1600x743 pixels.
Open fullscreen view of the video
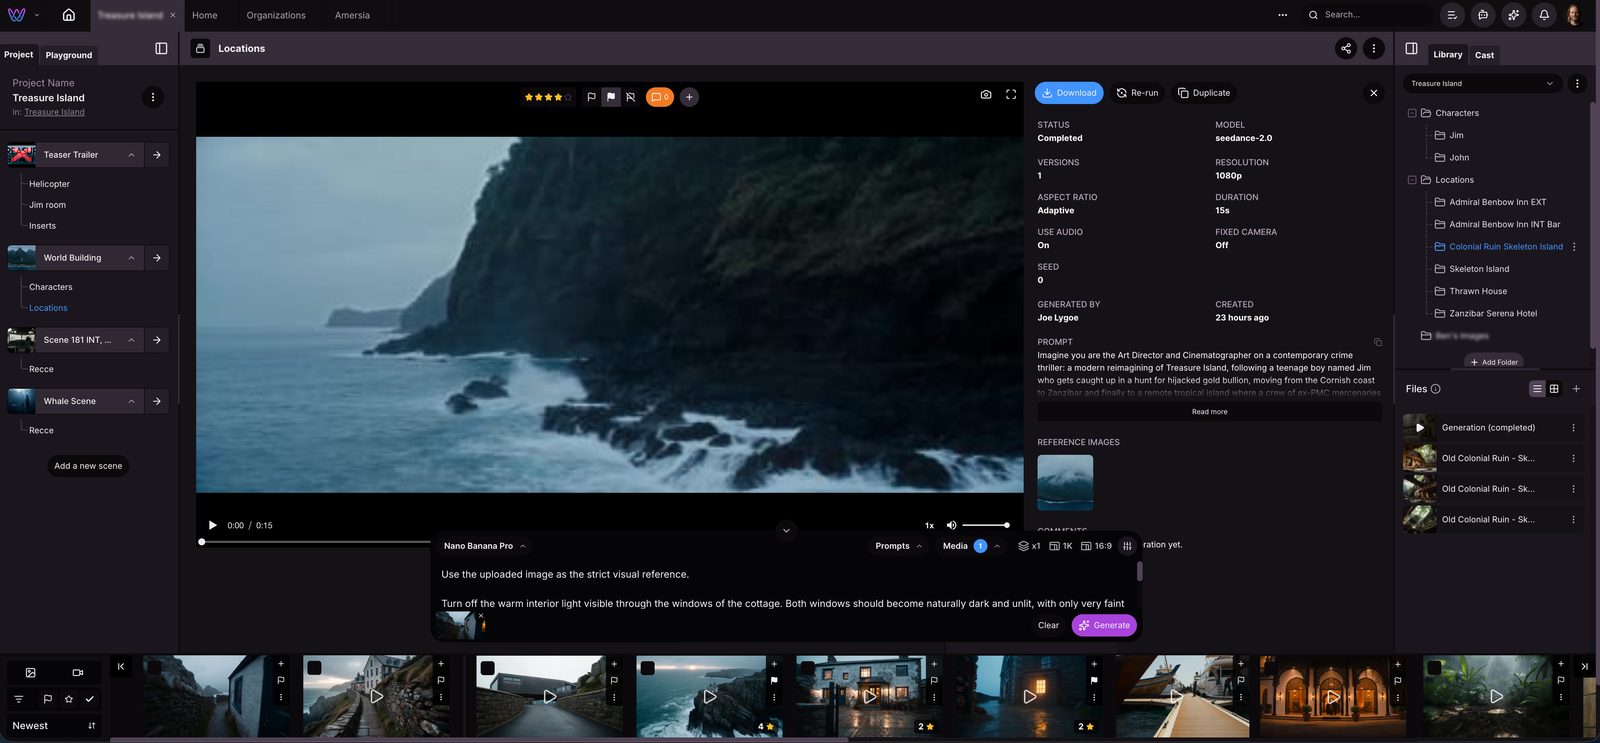pyautogui.click(x=1011, y=94)
